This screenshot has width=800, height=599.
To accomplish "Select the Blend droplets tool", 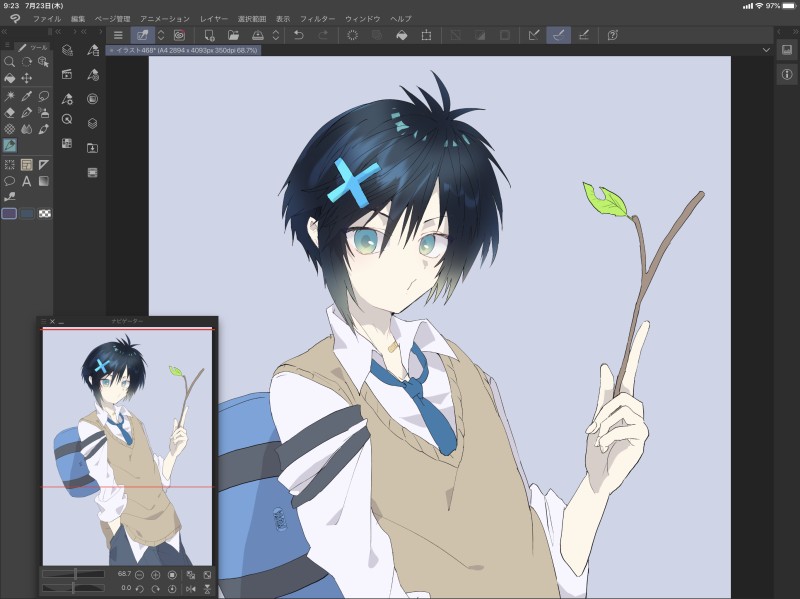I will pyautogui.click(x=27, y=129).
